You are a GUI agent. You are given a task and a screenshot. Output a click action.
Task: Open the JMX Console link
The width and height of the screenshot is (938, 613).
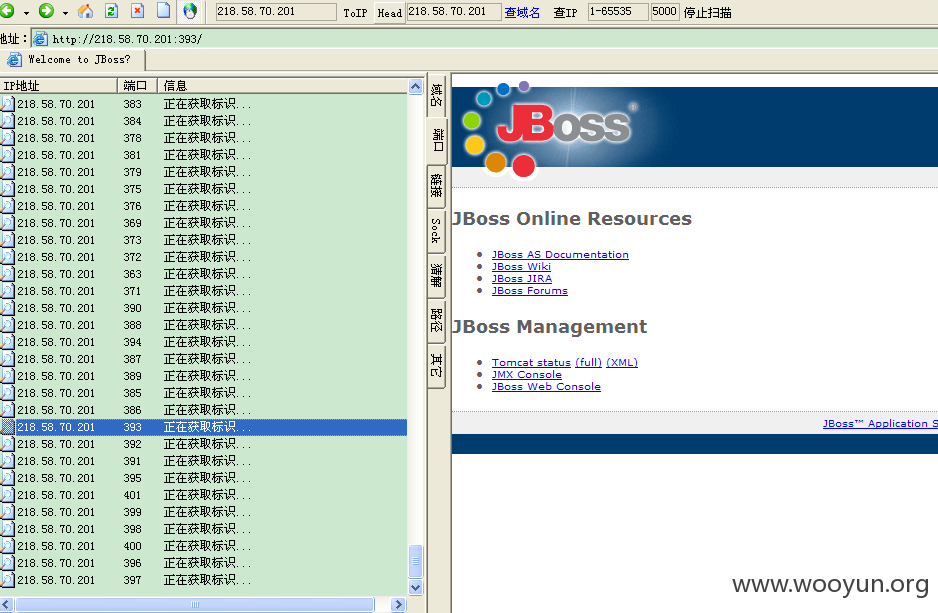(526, 374)
